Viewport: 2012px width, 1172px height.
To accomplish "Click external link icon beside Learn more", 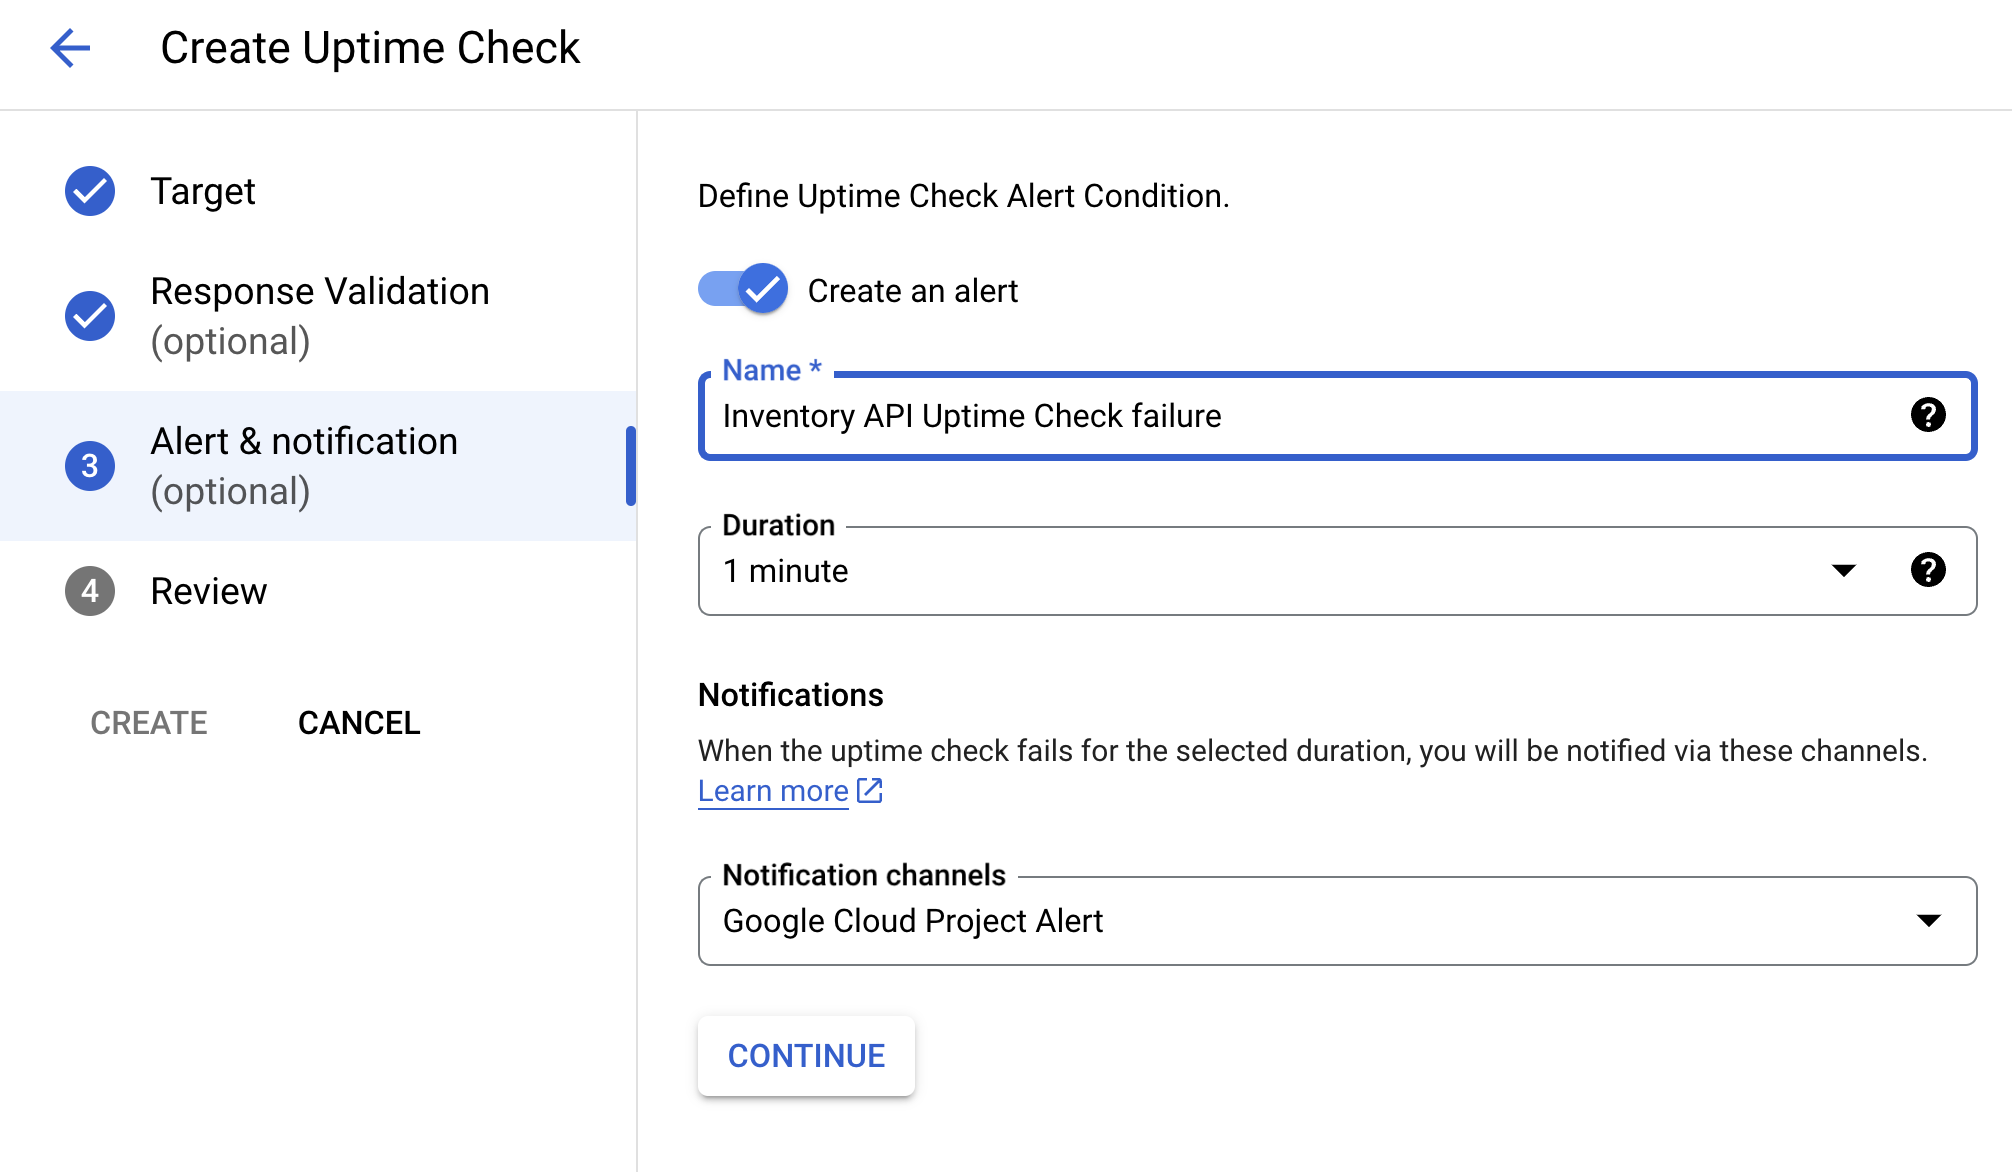I will coord(870,791).
